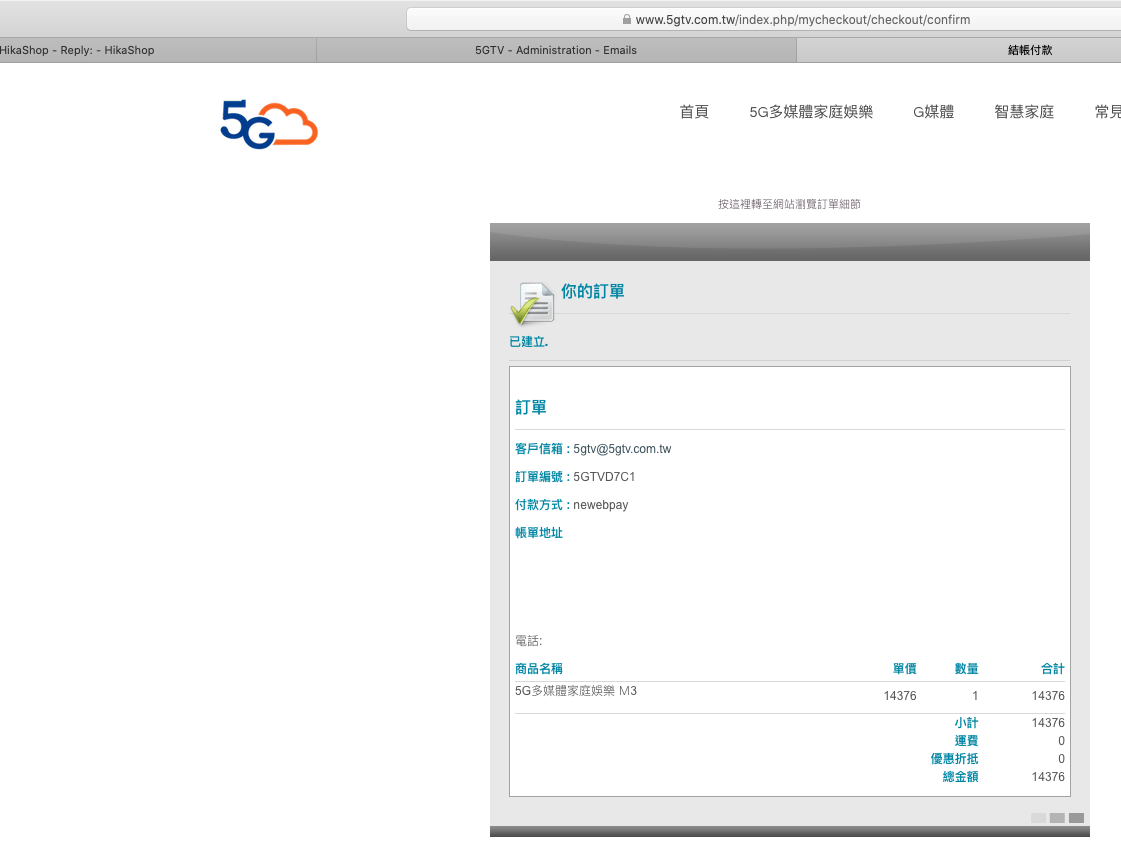Click the 已建立. status text
1121x853 pixels.
(528, 342)
